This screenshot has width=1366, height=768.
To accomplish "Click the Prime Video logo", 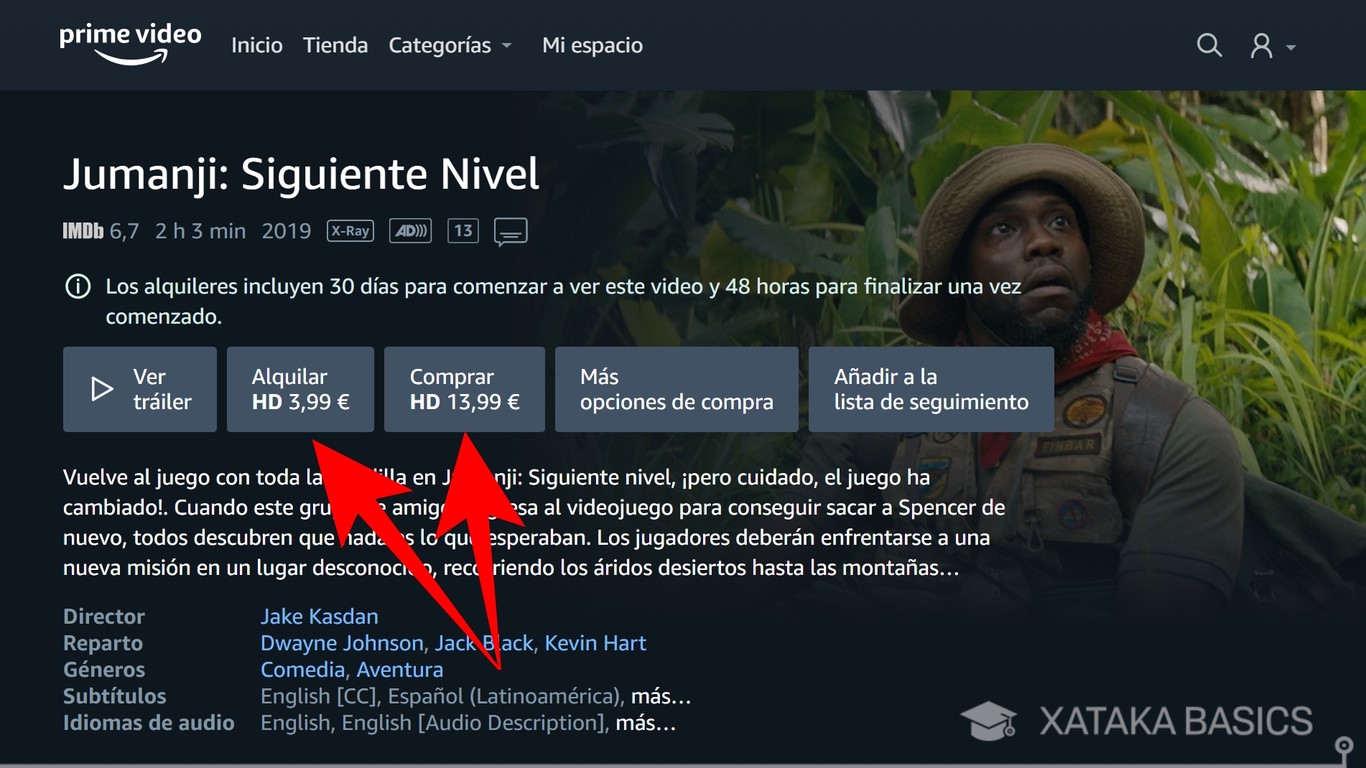I will [130, 44].
